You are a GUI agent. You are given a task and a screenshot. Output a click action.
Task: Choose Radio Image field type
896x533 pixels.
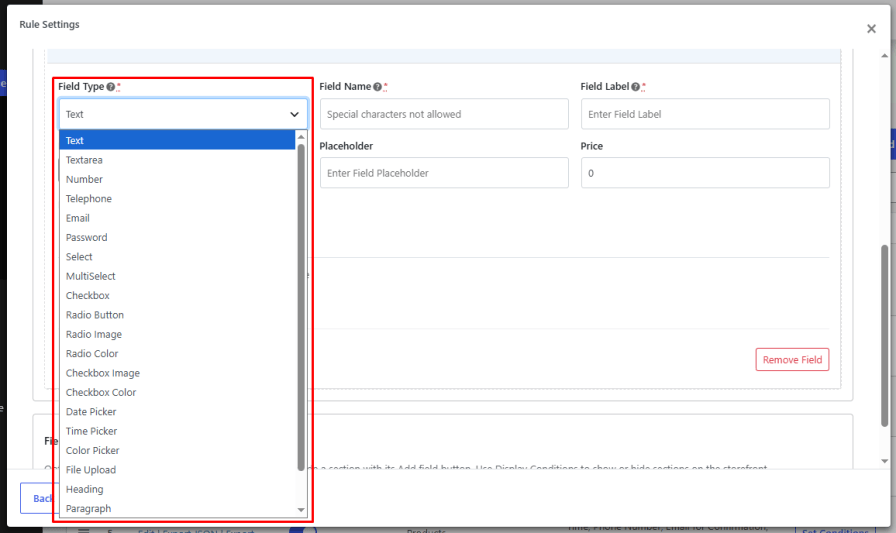[177, 335]
